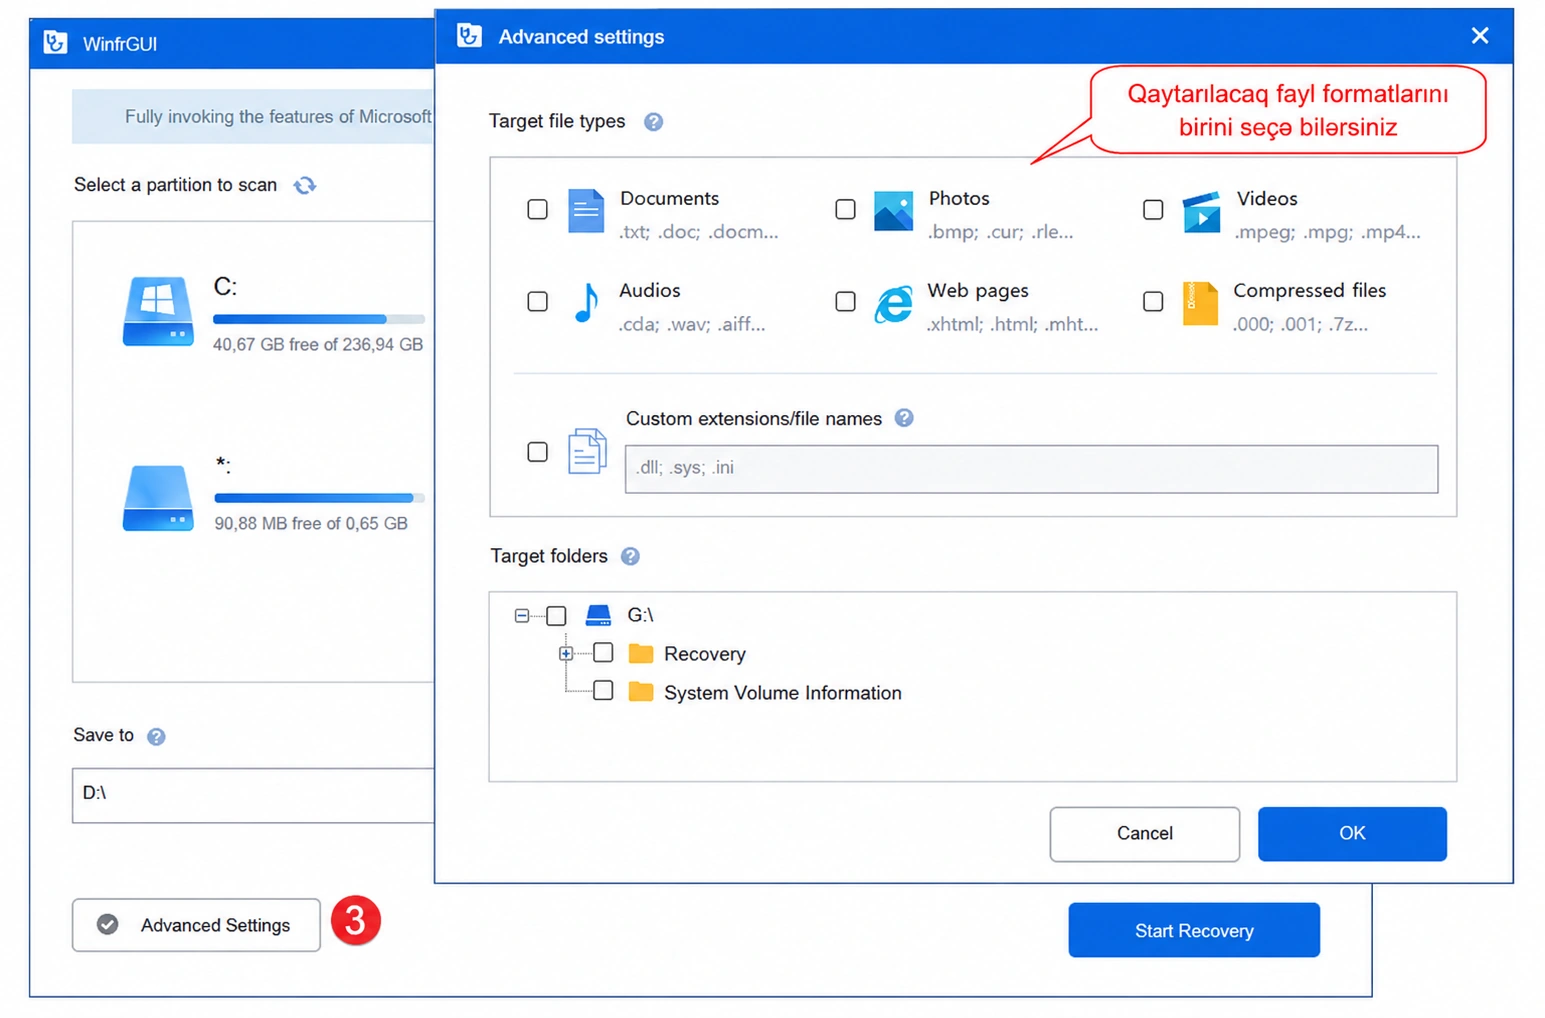1545x1018 pixels.
Task: Select the unnamed * partition drive icon
Action: tap(158, 498)
